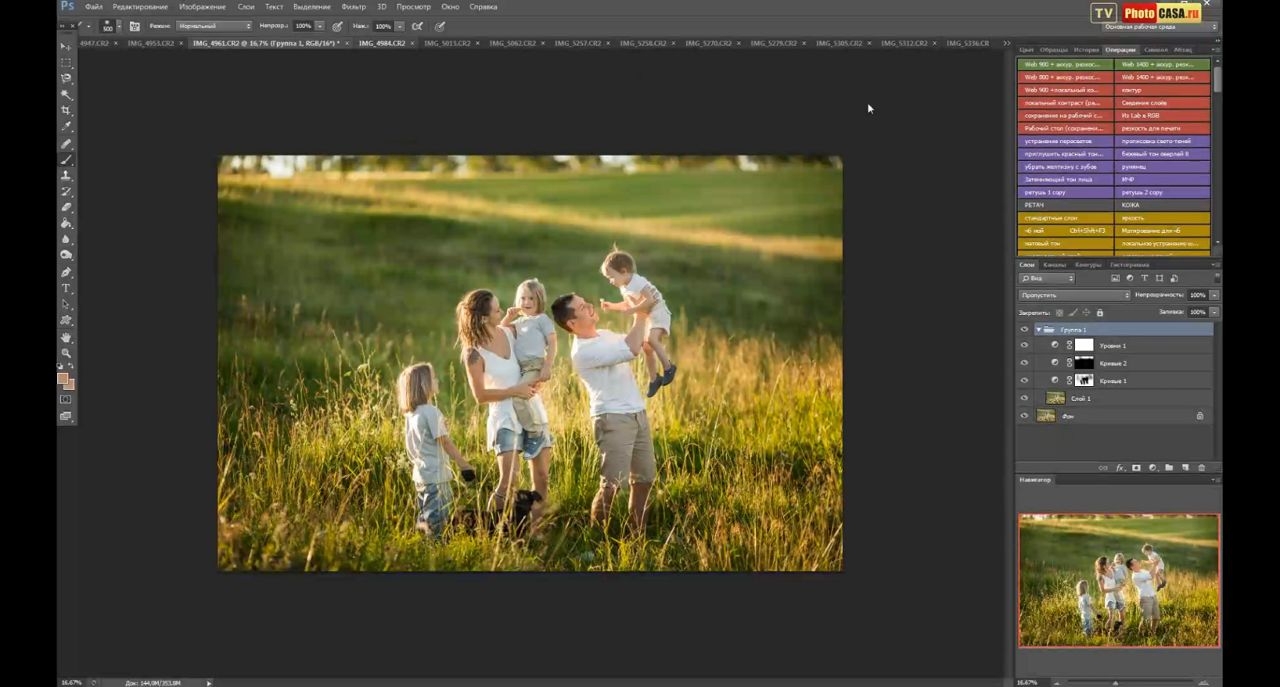Select the Gradient tool
Image resolution: width=1280 pixels, height=687 pixels.
tap(66, 223)
